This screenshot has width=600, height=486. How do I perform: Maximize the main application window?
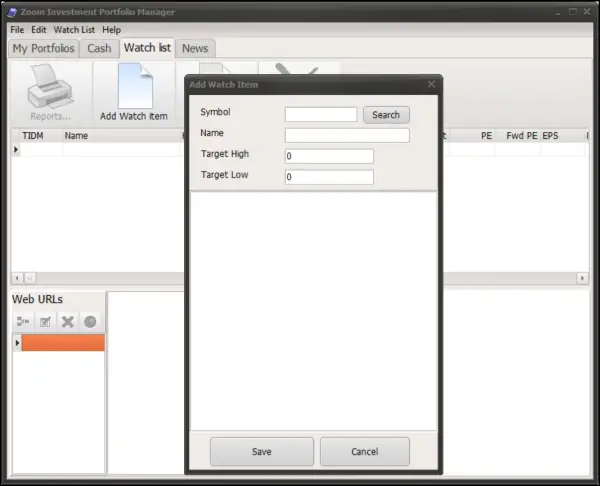click(572, 12)
